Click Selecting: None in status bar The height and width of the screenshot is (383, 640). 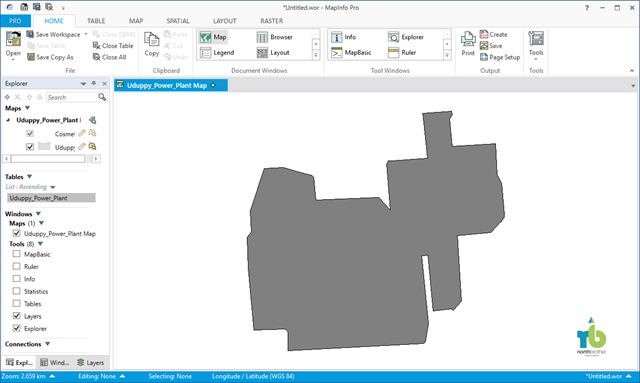[x=170, y=376]
